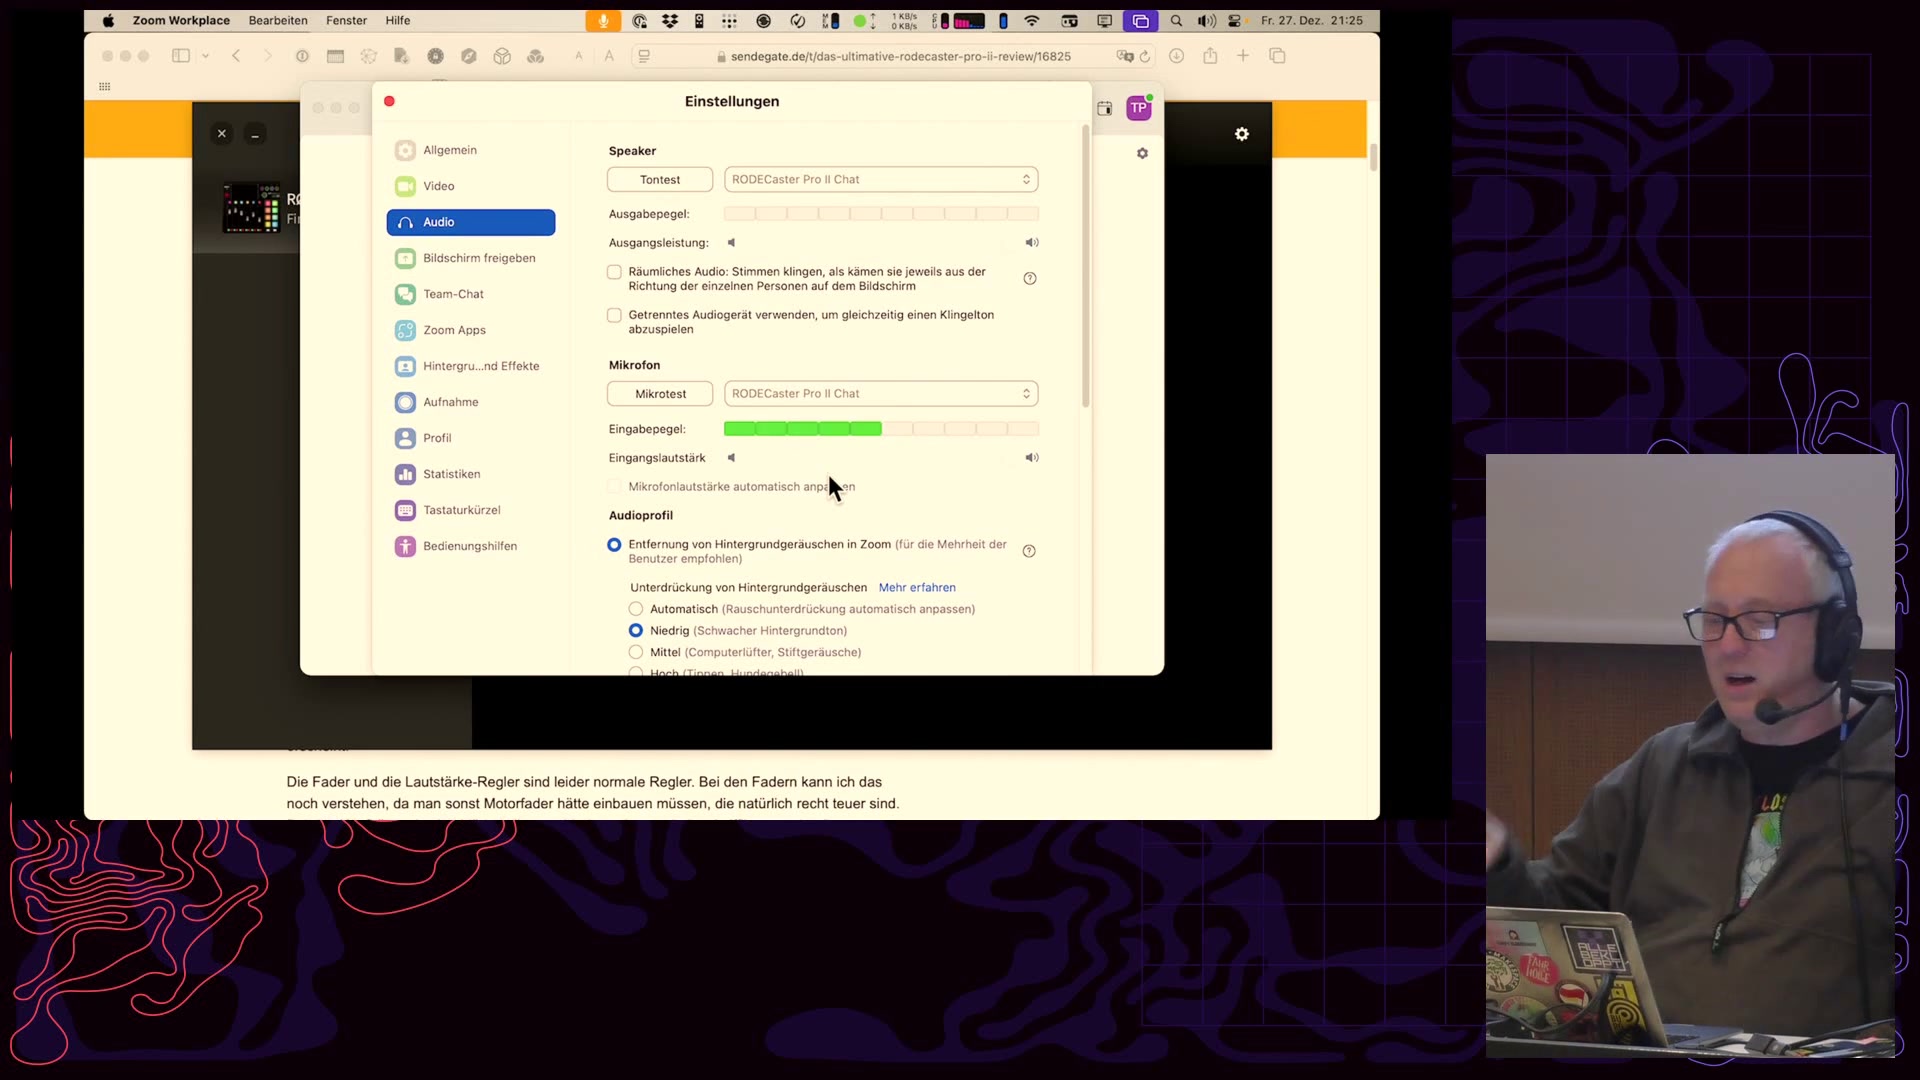Click Safari reload page icon
Screen dimensions: 1920x1080
(x=1146, y=57)
